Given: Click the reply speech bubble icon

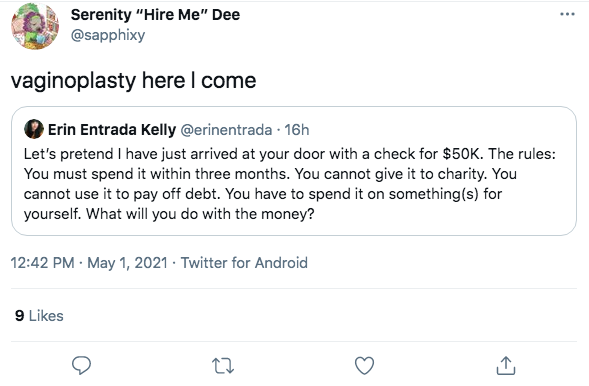Looking at the screenshot, I should 81,365.
